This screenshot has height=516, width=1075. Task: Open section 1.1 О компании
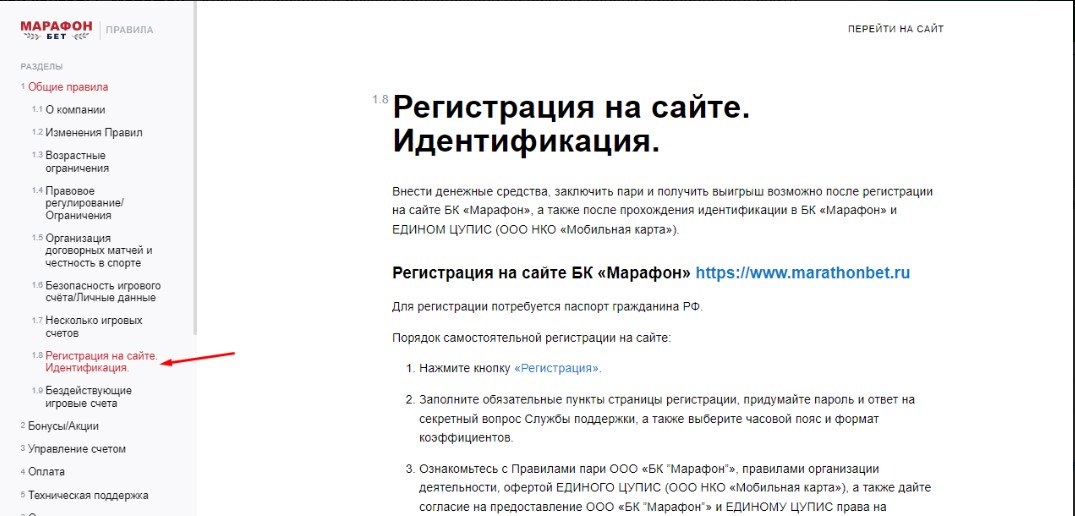[75, 110]
